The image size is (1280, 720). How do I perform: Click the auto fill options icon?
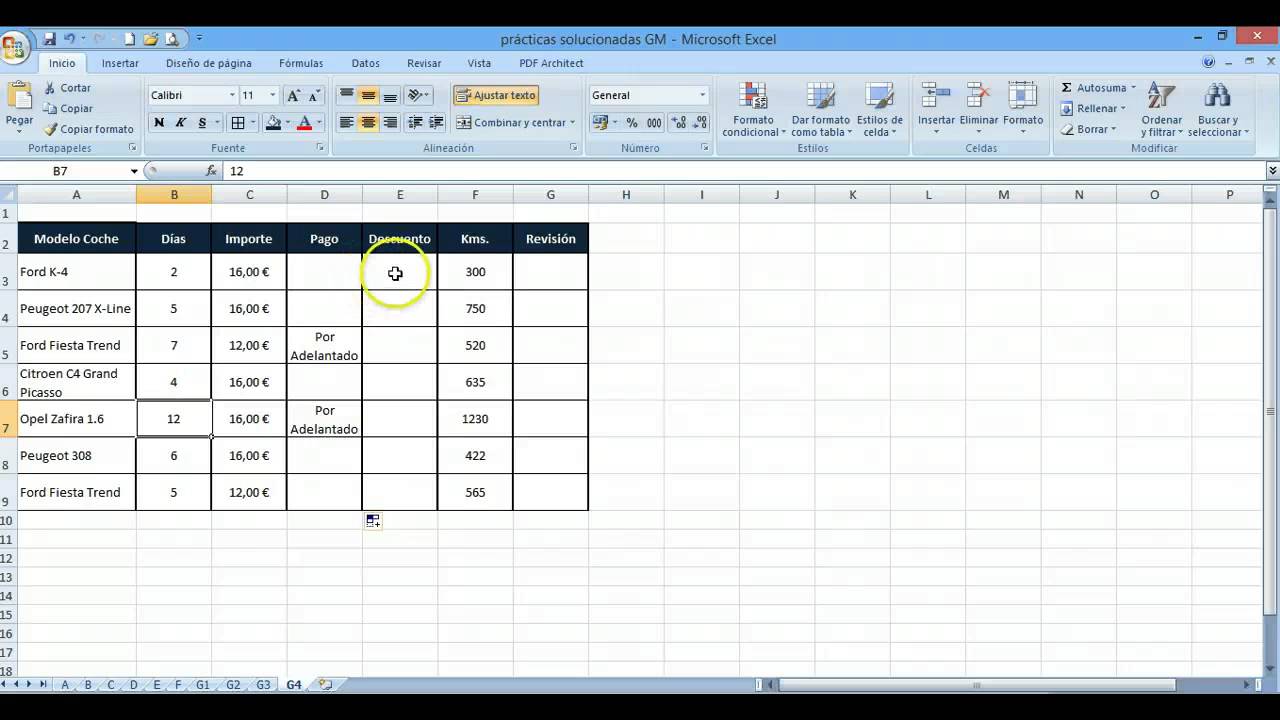point(373,521)
